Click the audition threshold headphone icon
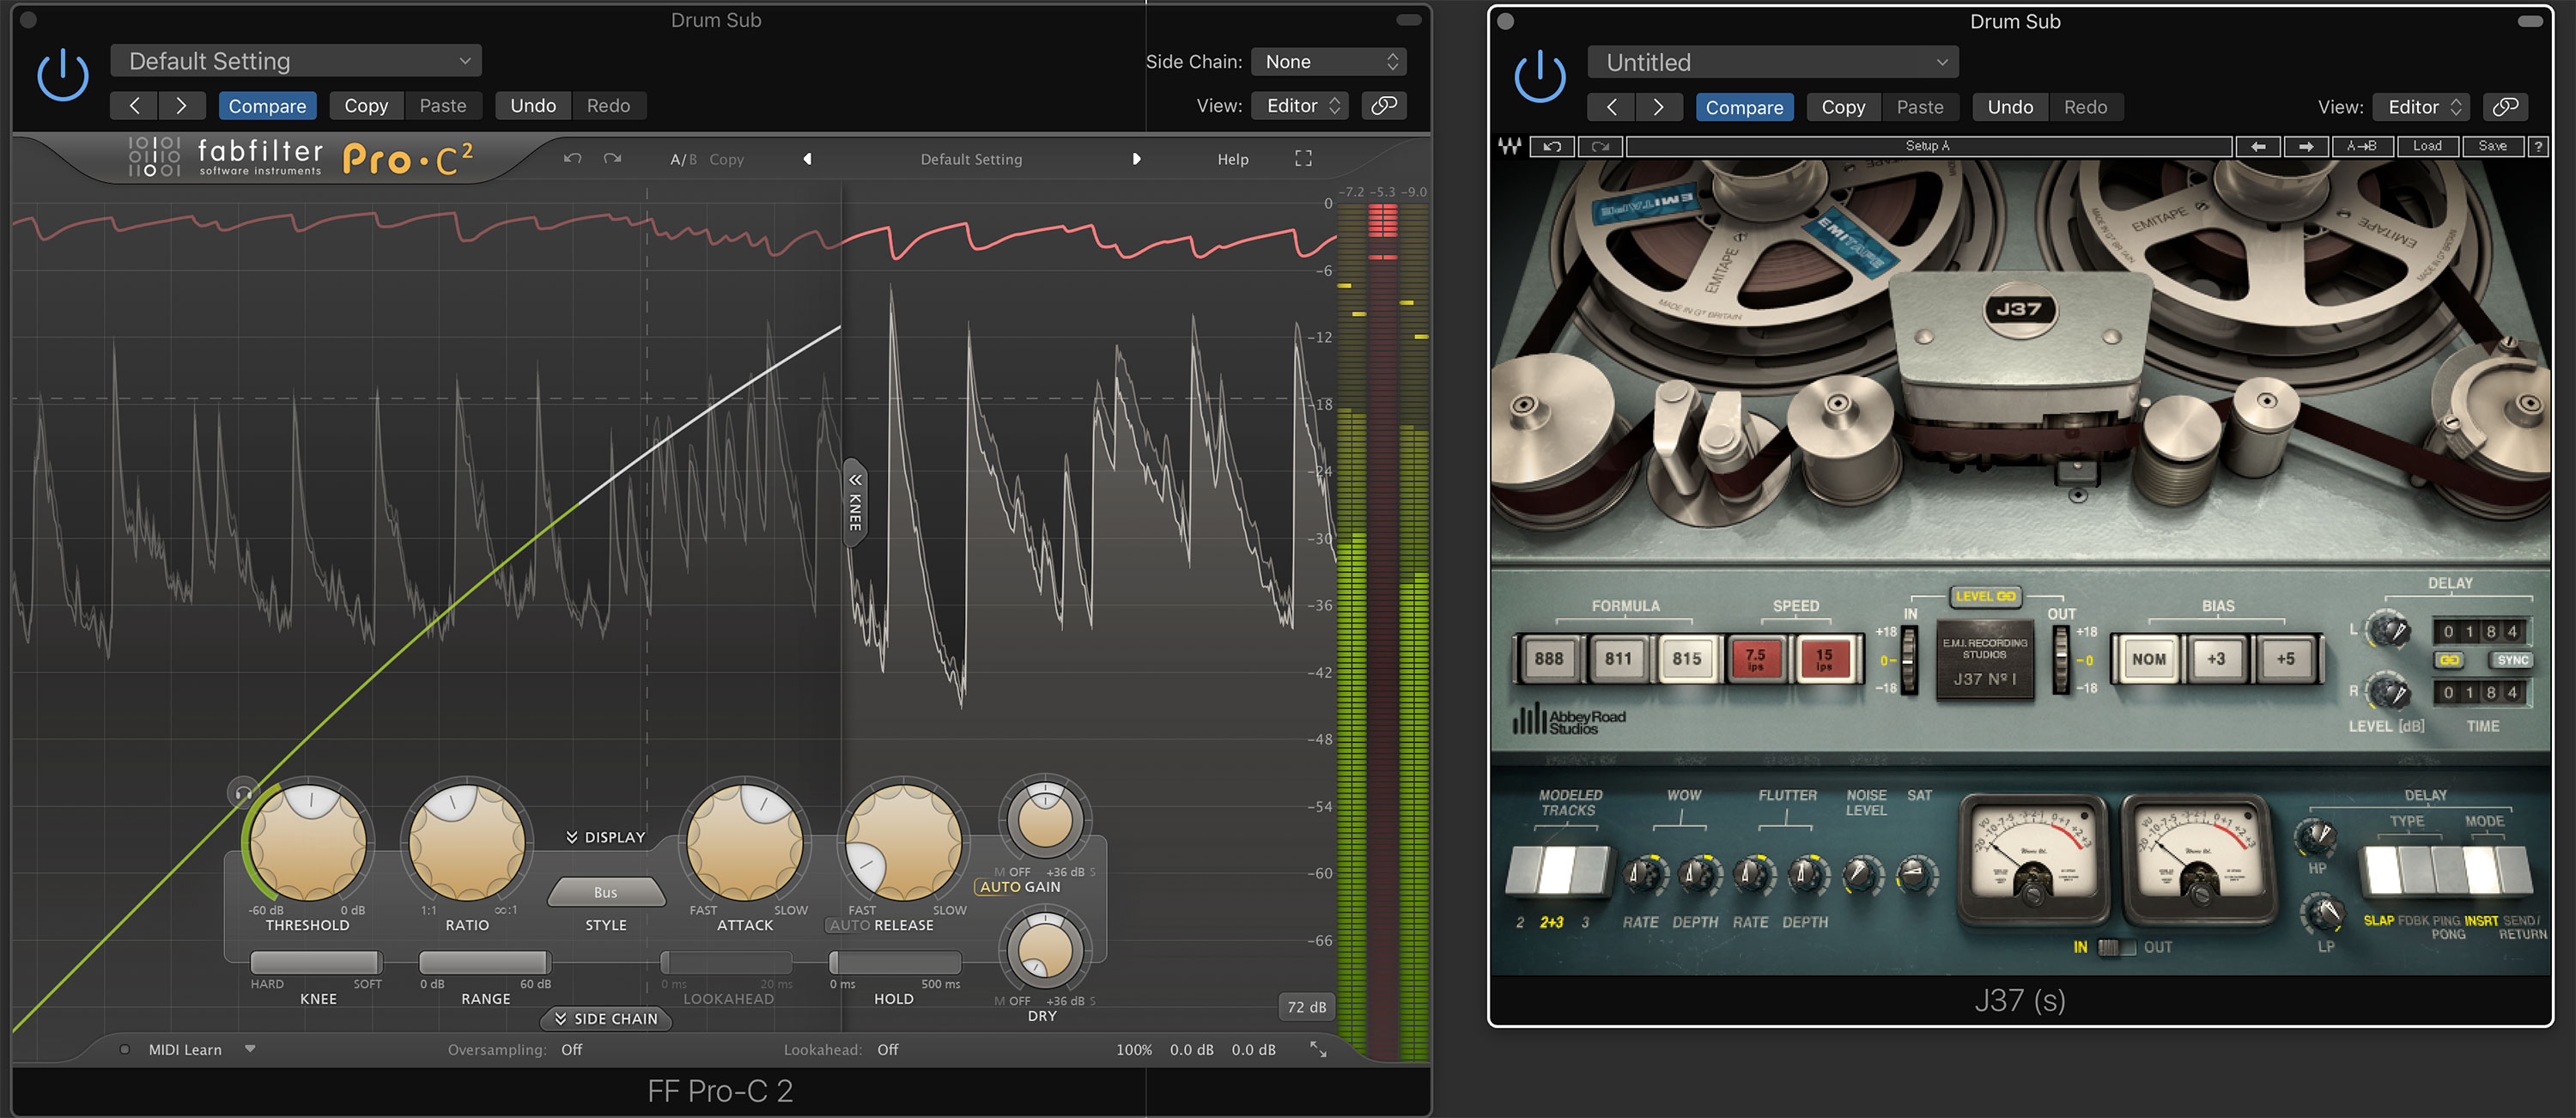The image size is (2576, 1118). [243, 793]
